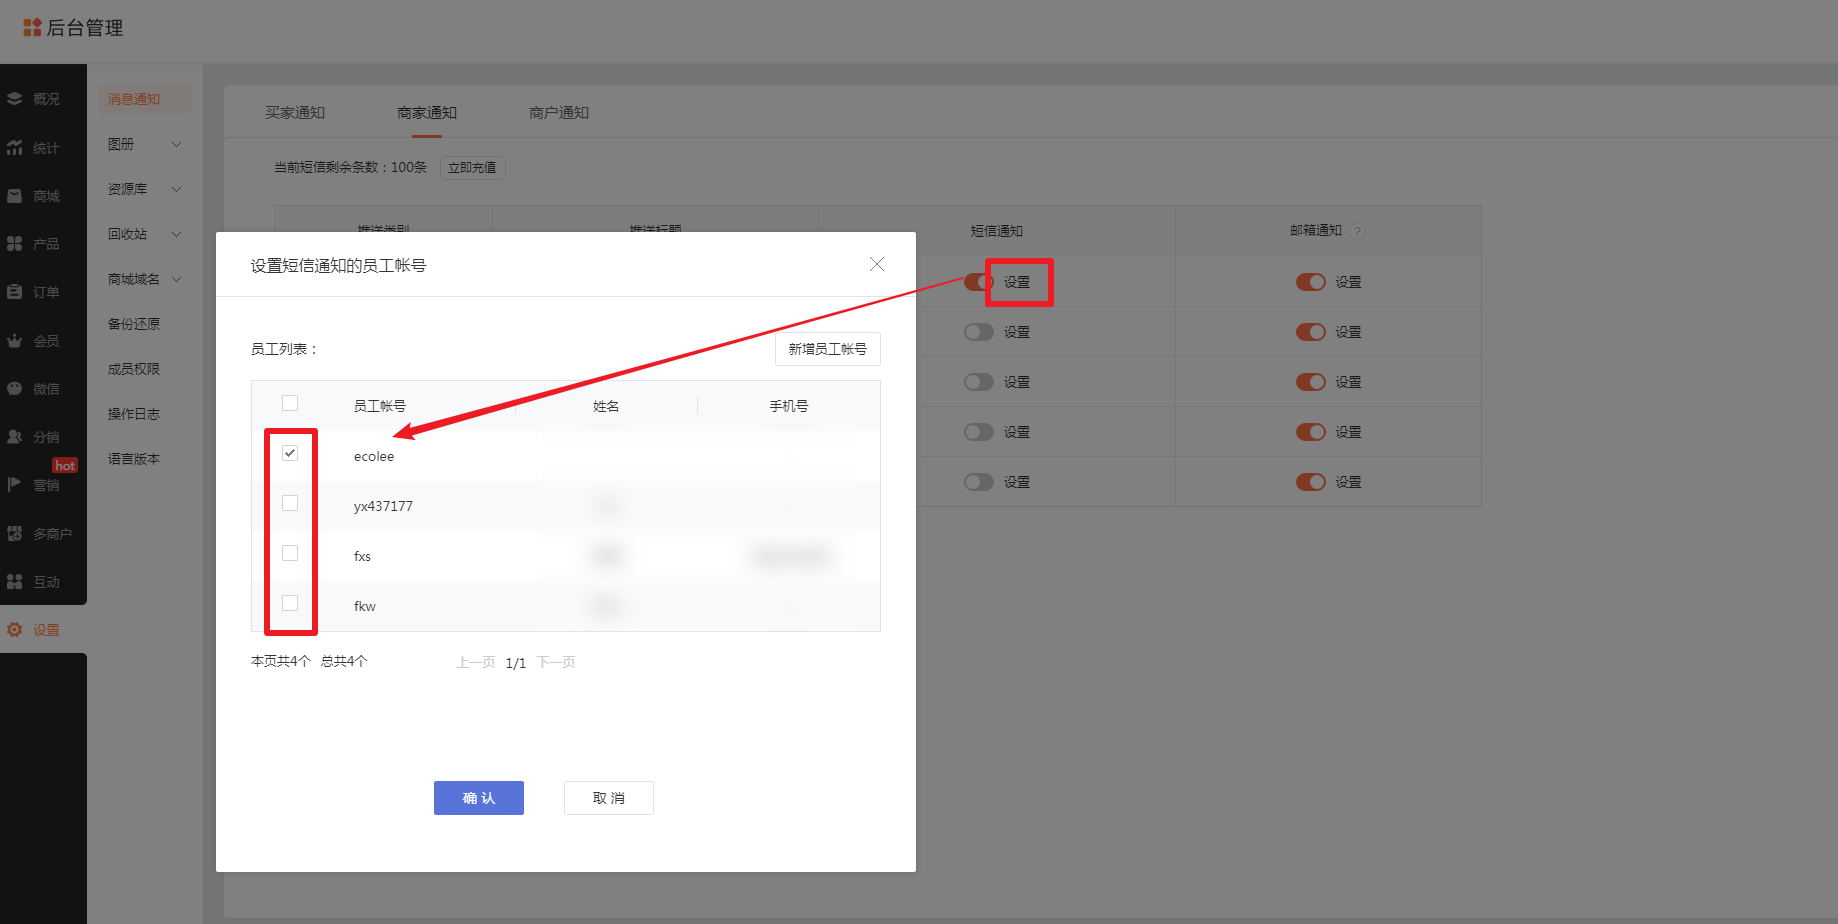Switch to the 买家通知 tab

click(x=295, y=113)
